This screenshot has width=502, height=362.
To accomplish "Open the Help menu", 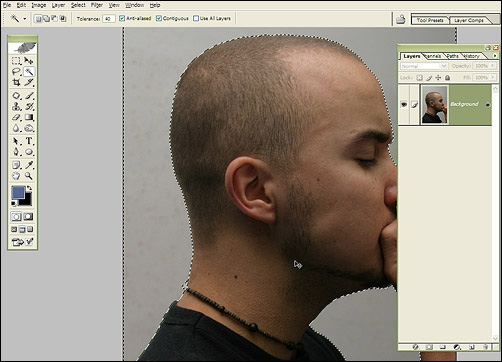I will point(155,5).
